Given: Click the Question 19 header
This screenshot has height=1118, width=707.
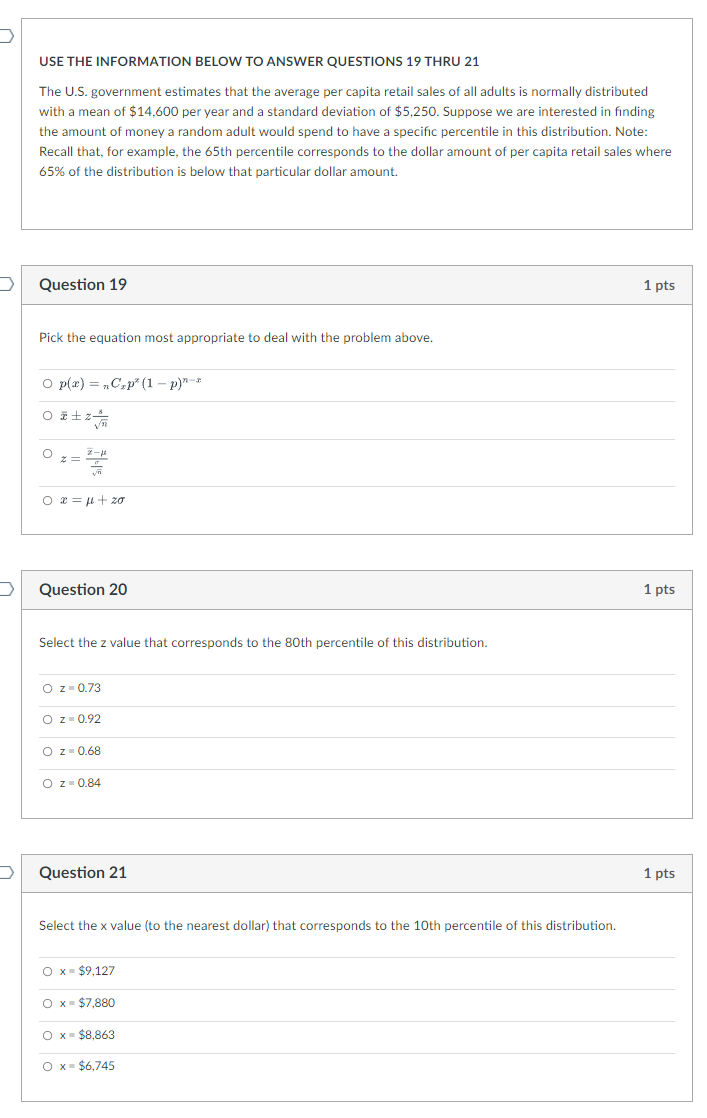Looking at the screenshot, I should point(82,284).
